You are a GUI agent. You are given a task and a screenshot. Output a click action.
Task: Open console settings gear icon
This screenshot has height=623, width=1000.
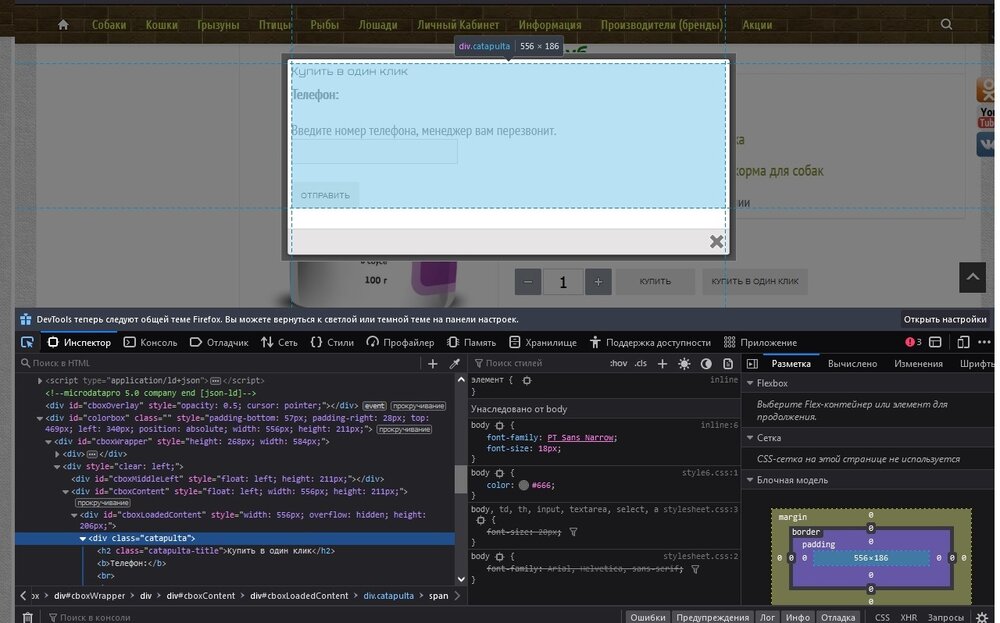pos(980,618)
